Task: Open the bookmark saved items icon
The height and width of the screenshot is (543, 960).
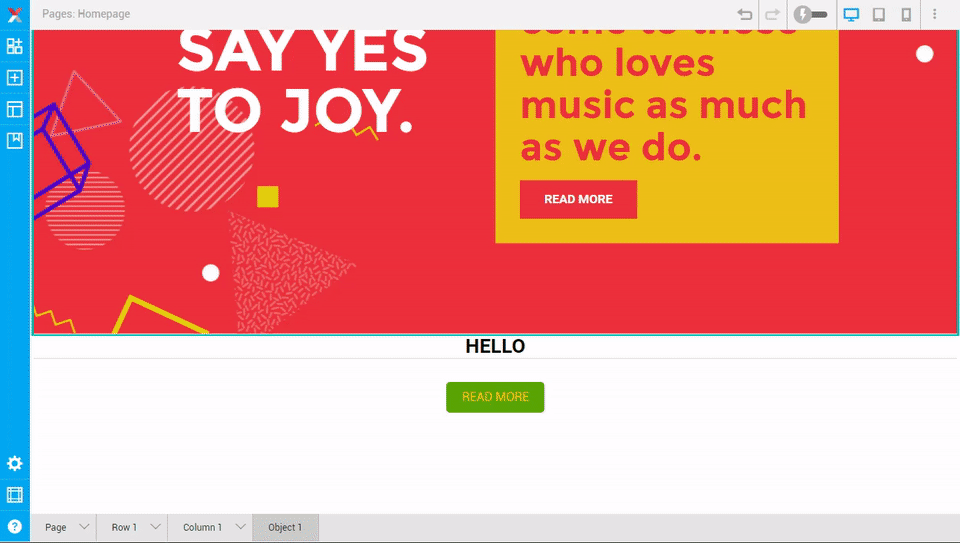Action: [x=15, y=141]
